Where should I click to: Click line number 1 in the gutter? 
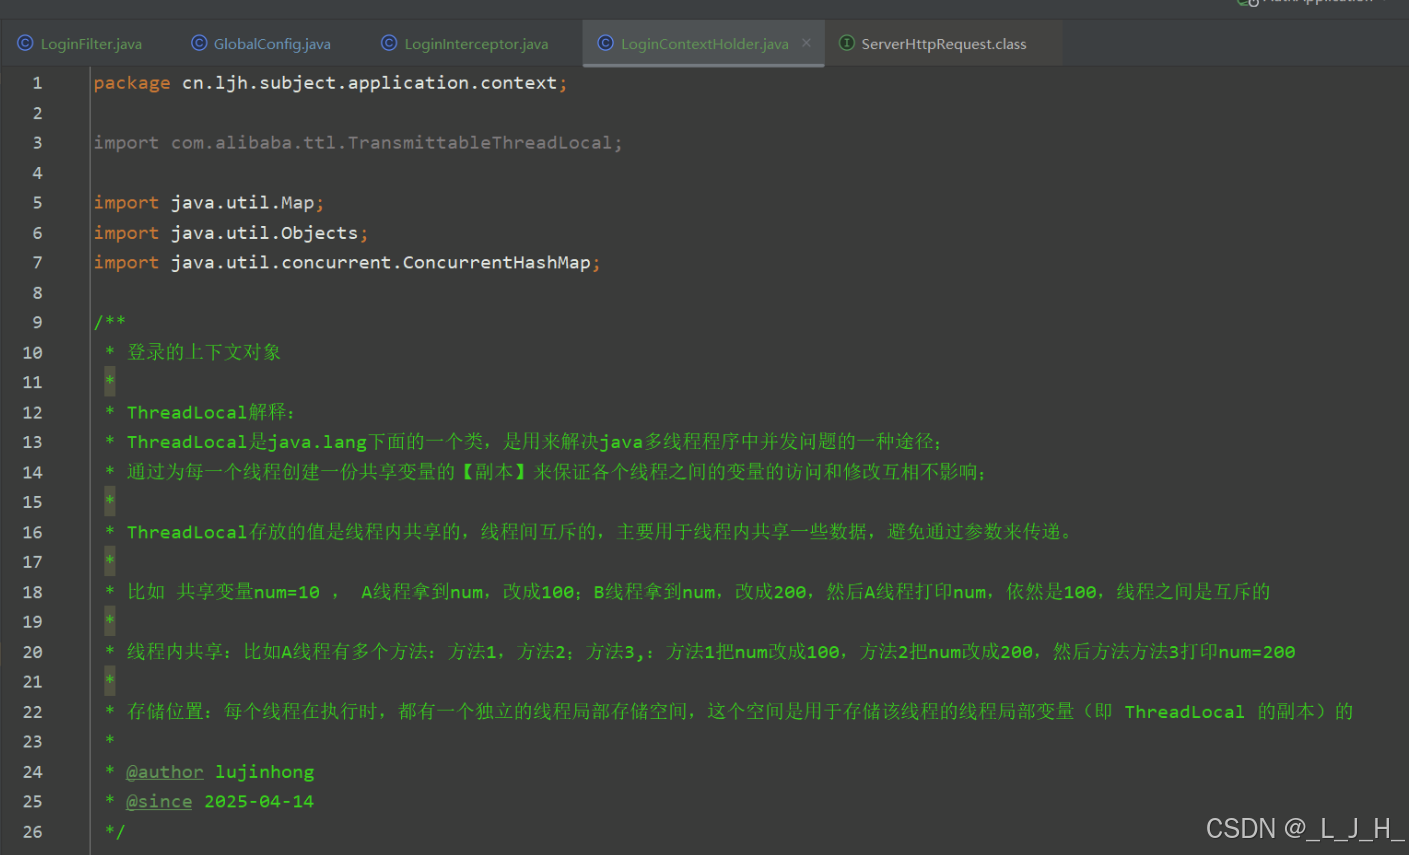click(37, 83)
